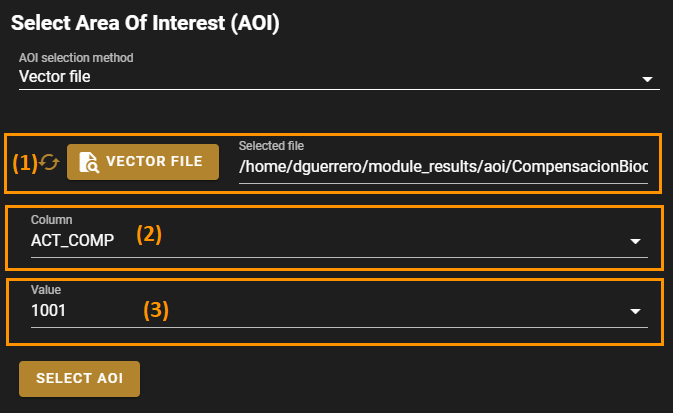673x413 pixels.
Task: Click the orange (3) annotation marker
Action: pyautogui.click(x=156, y=309)
